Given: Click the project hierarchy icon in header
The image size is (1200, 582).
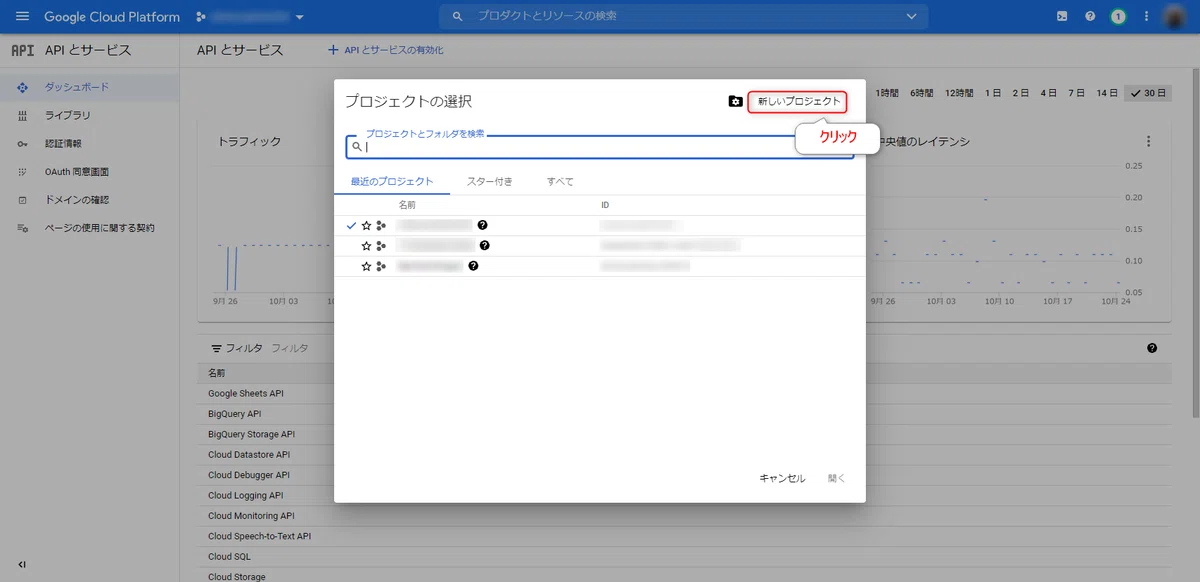Looking at the screenshot, I should click(201, 17).
